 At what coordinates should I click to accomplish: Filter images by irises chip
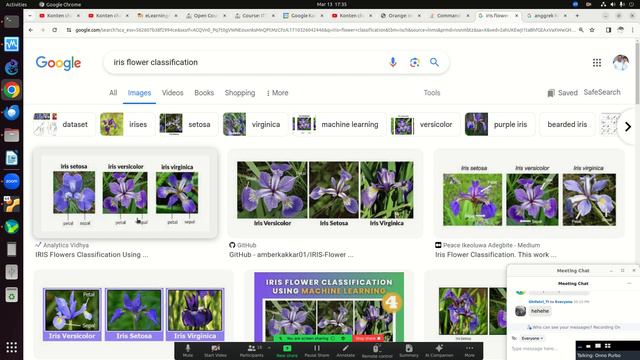coord(127,124)
